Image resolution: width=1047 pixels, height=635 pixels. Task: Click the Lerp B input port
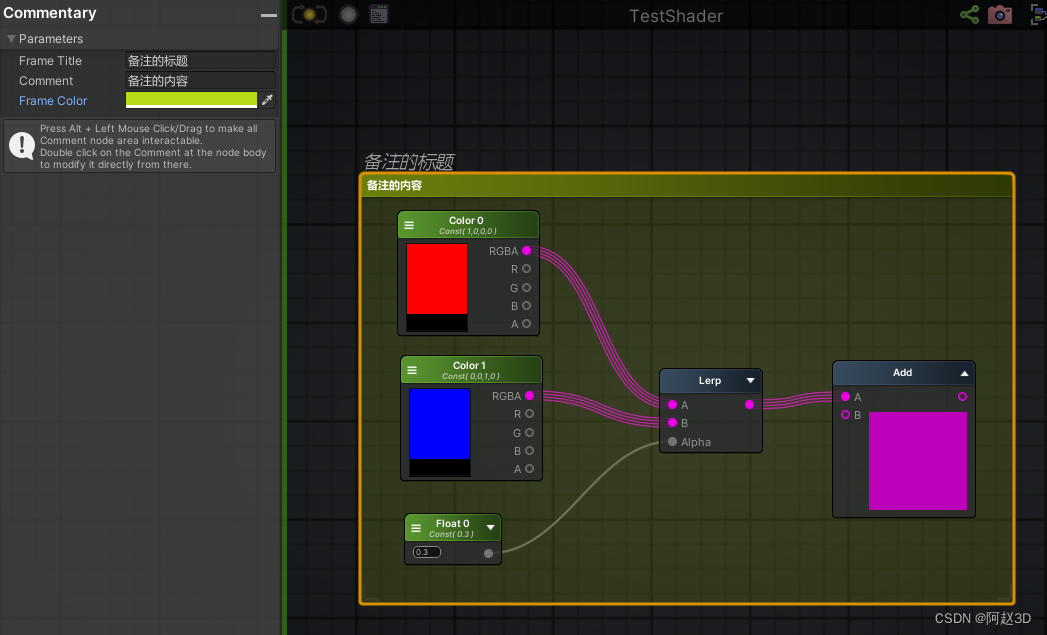tap(672, 422)
